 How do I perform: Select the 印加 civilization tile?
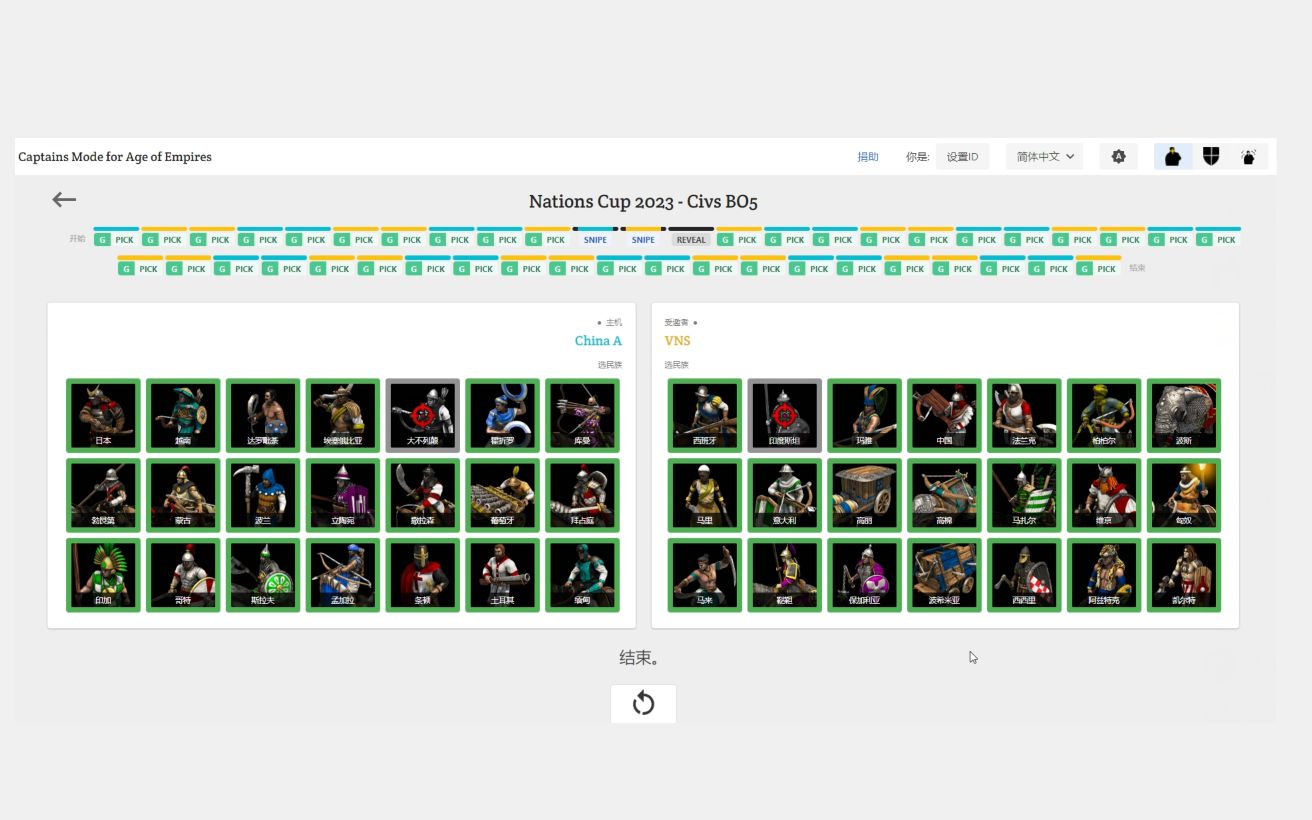[x=103, y=575]
